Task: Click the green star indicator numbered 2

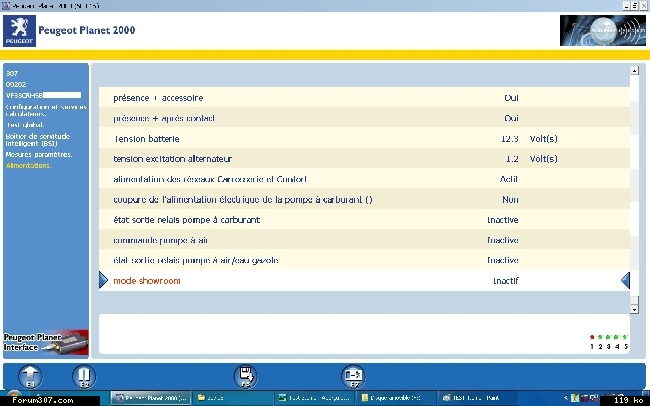Action: (600, 337)
